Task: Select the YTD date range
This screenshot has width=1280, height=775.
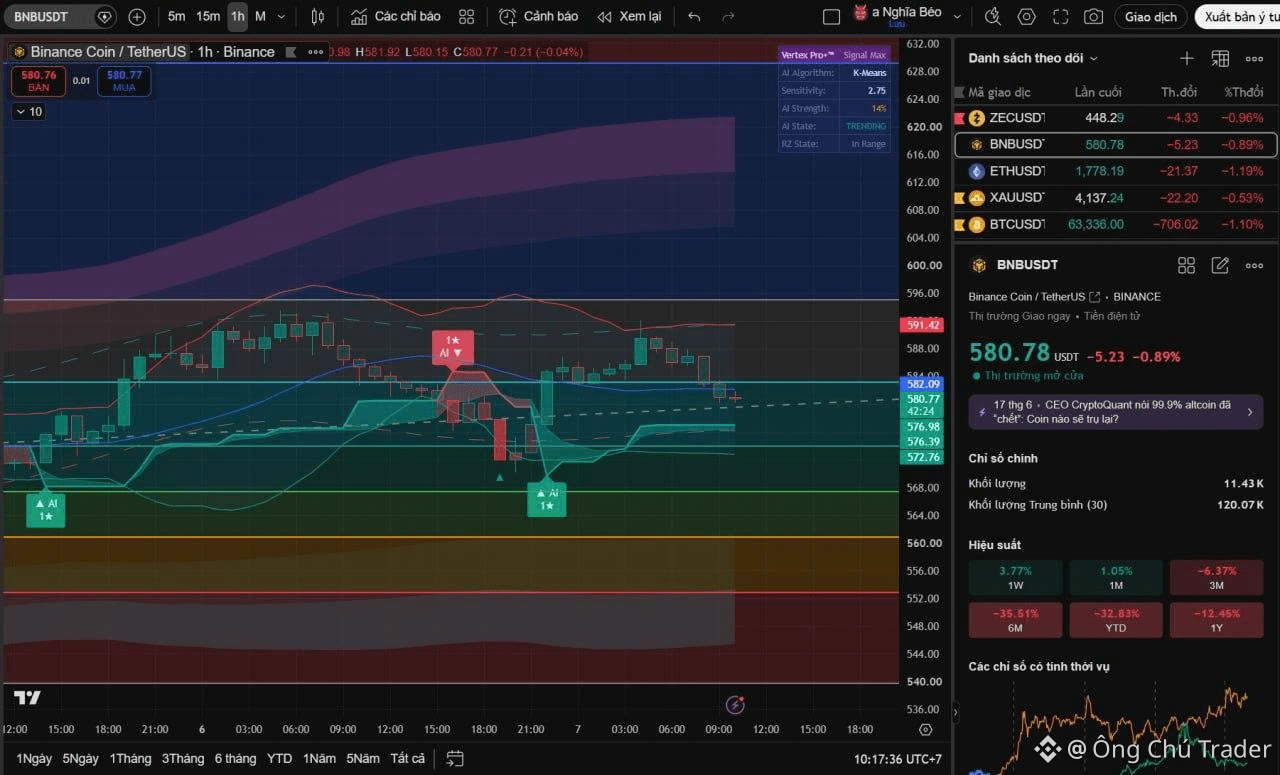Action: [x=280, y=759]
